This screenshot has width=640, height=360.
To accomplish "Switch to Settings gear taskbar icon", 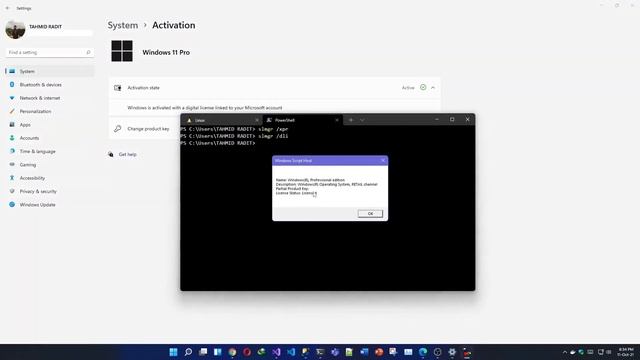I will click(x=452, y=352).
